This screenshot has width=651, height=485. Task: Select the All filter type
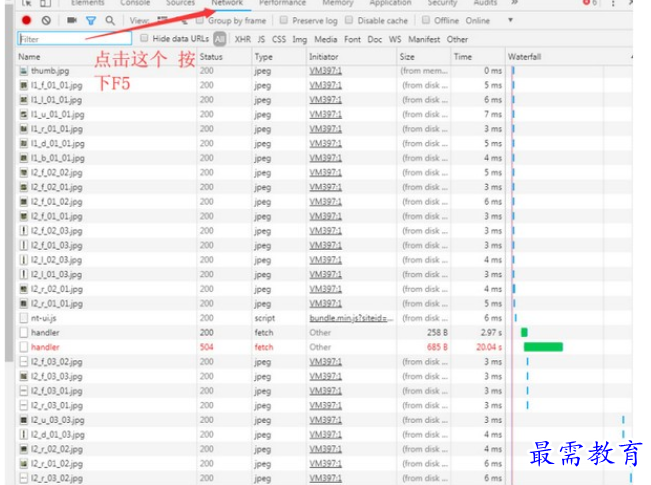point(220,39)
